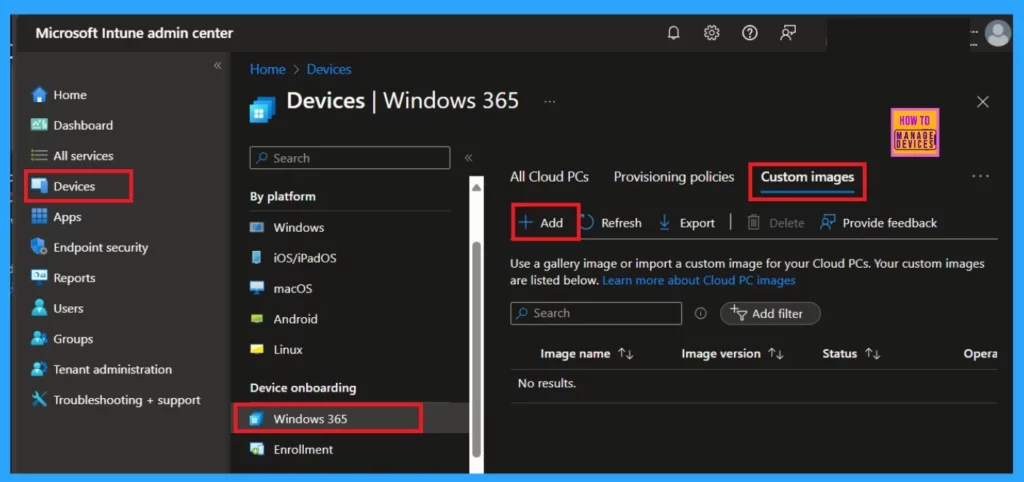Open the ellipsis next to the Windows 365 title
Image resolution: width=1024 pixels, height=482 pixels.
coord(549,101)
